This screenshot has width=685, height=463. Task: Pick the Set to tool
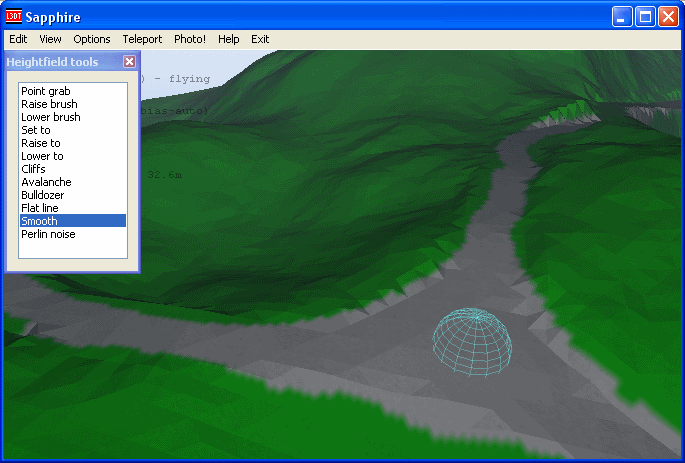coord(36,130)
